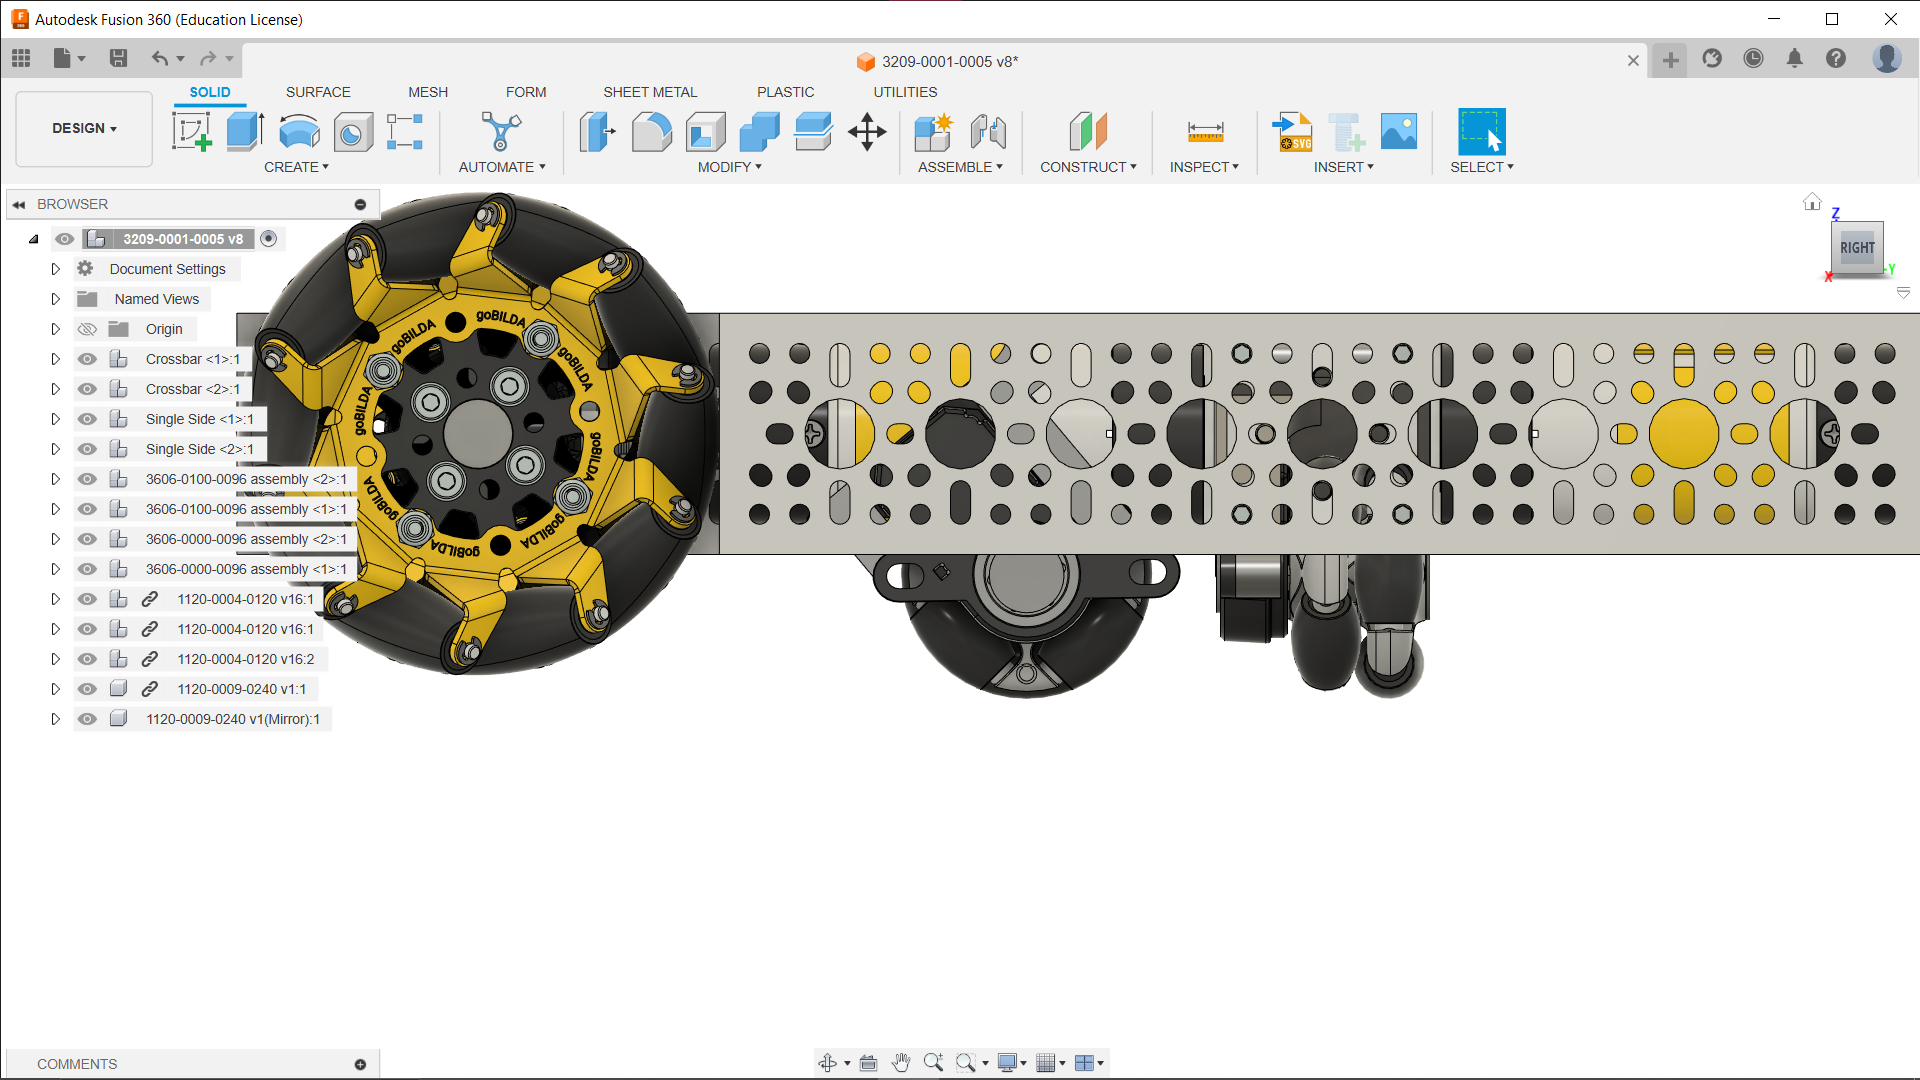Click the Home view icon near ViewCube
This screenshot has height=1080, width=1920.
pyautogui.click(x=1812, y=202)
